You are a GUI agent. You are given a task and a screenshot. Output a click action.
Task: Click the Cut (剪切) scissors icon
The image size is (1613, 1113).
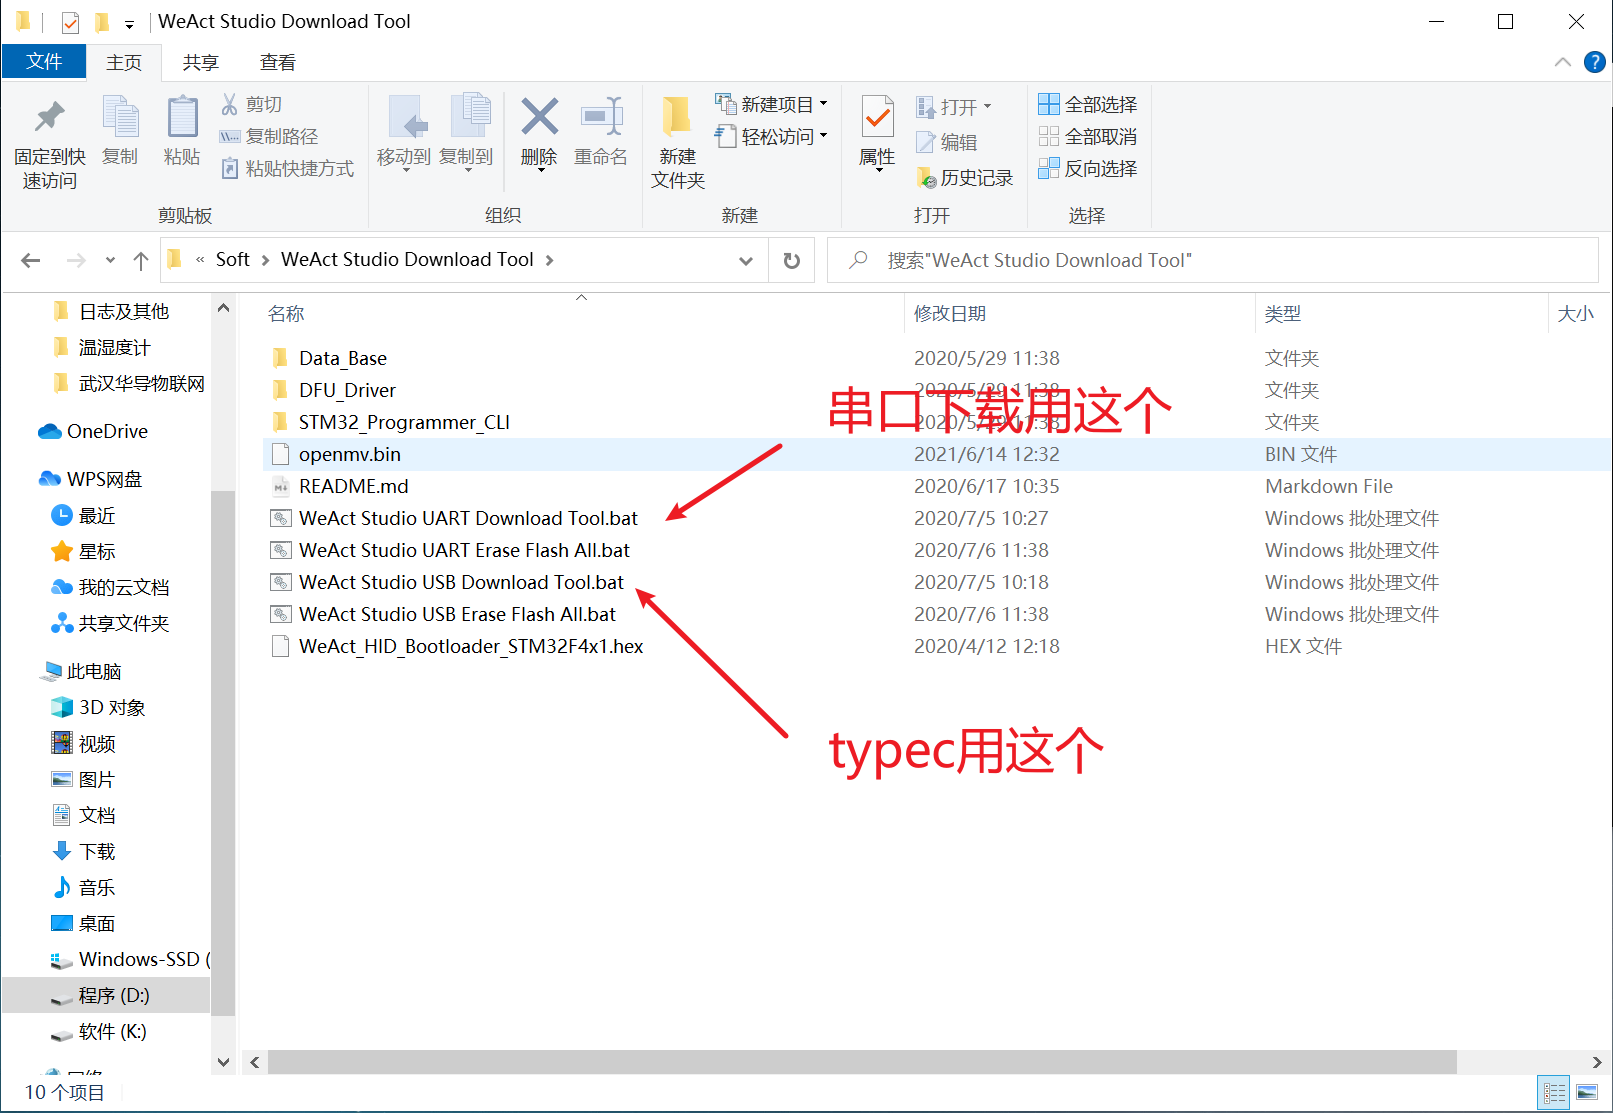[230, 104]
